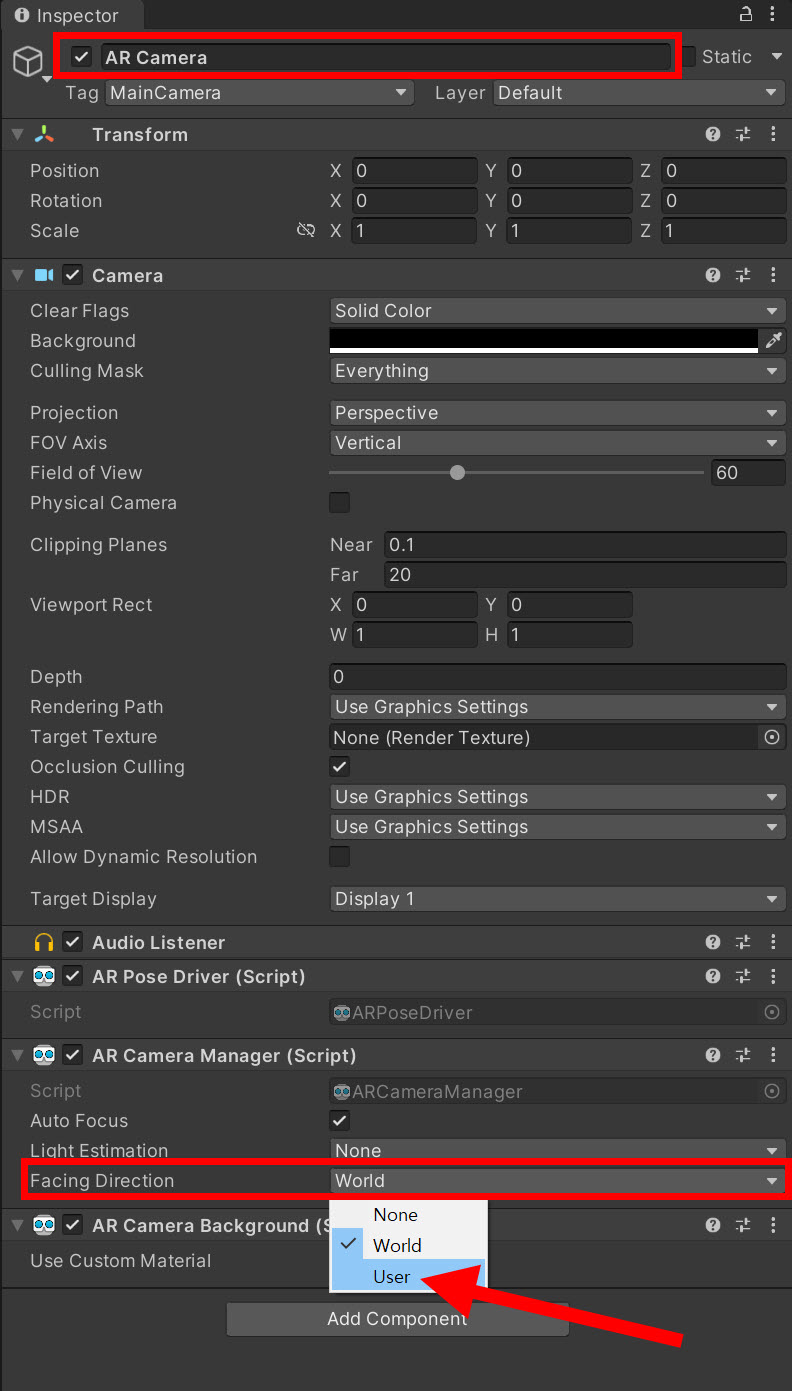Screen dimensions: 792x1391
Task: Open AR Pose Driver more options menu
Action: (x=772, y=976)
